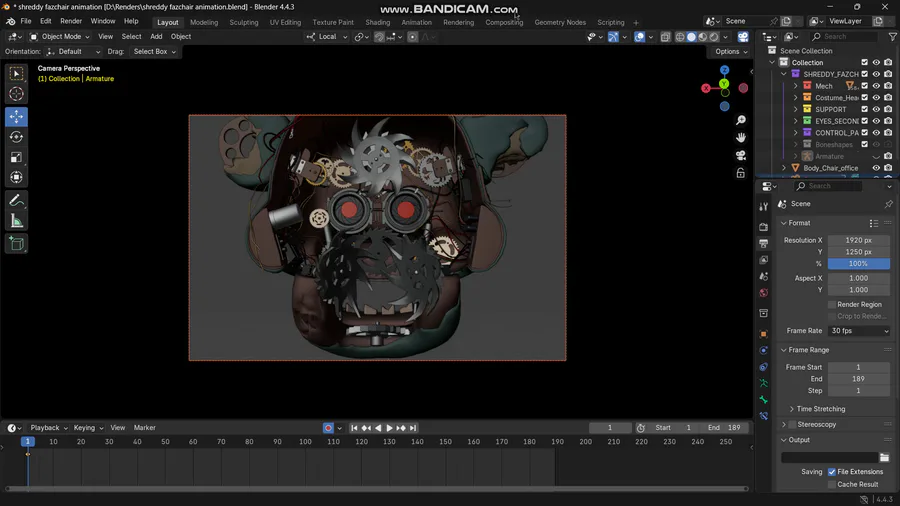Hide Body_Chair_office eye icon

click(x=876, y=168)
